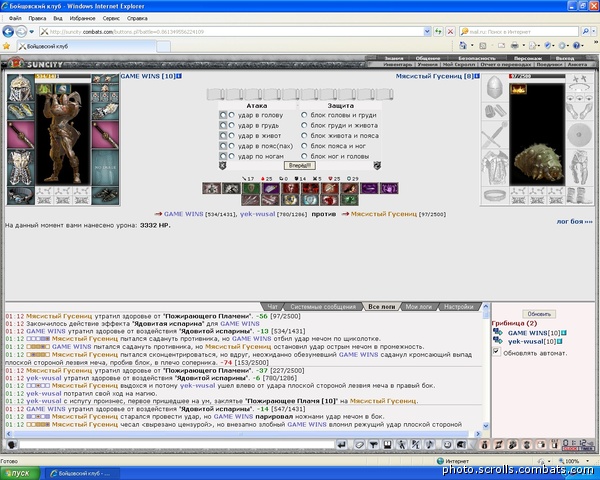Open the enemy's empty round shield slot

click(x=579, y=135)
